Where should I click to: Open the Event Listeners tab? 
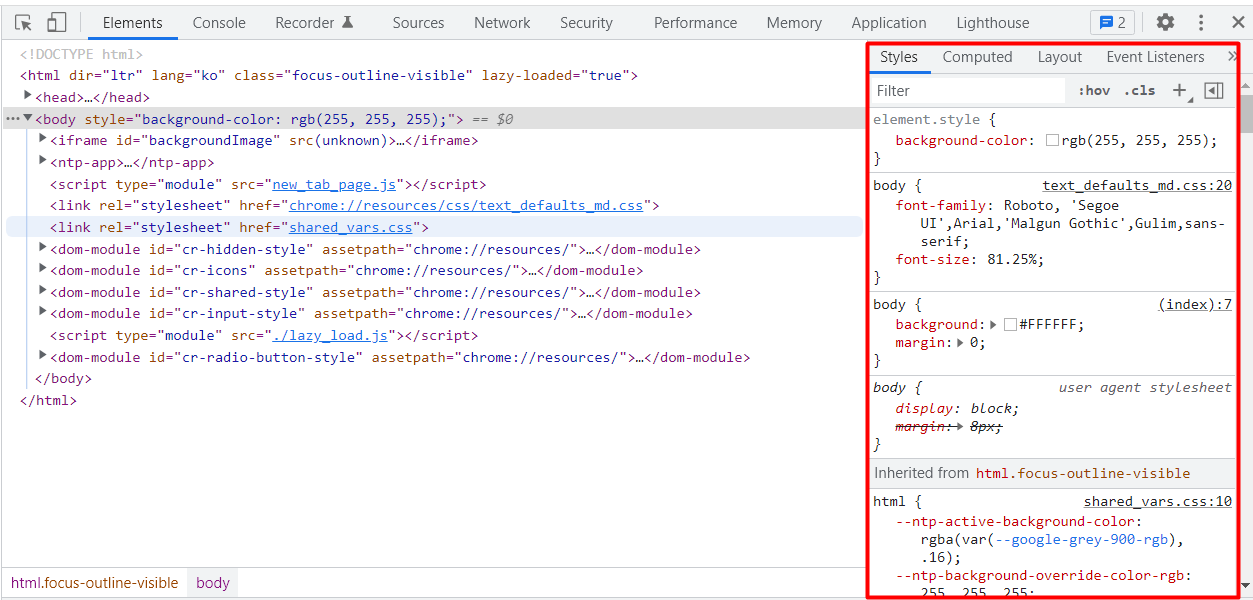pos(1155,57)
